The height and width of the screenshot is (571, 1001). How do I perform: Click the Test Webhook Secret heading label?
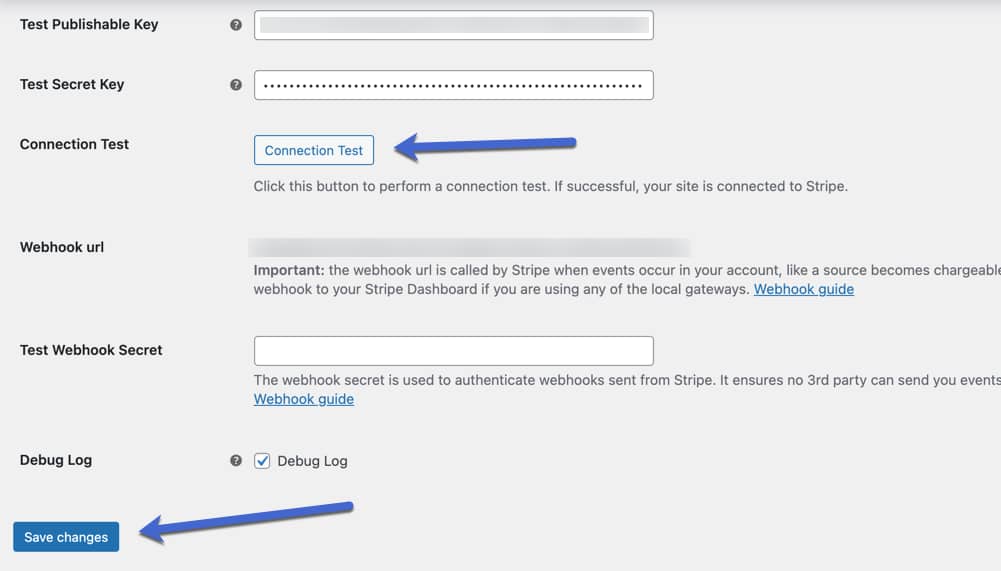91,350
